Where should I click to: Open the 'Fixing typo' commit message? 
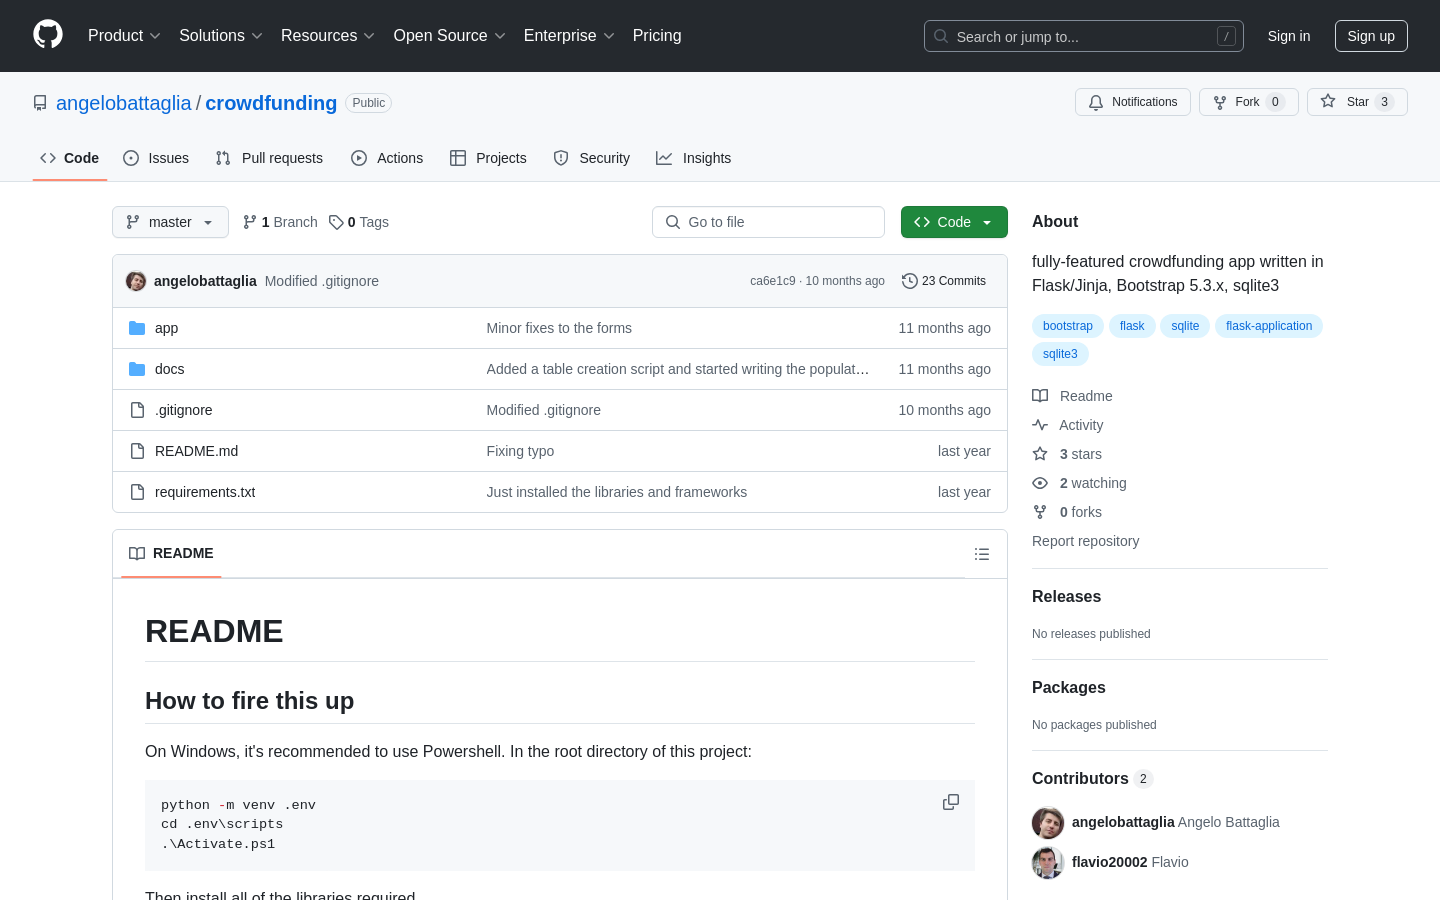click(x=520, y=451)
